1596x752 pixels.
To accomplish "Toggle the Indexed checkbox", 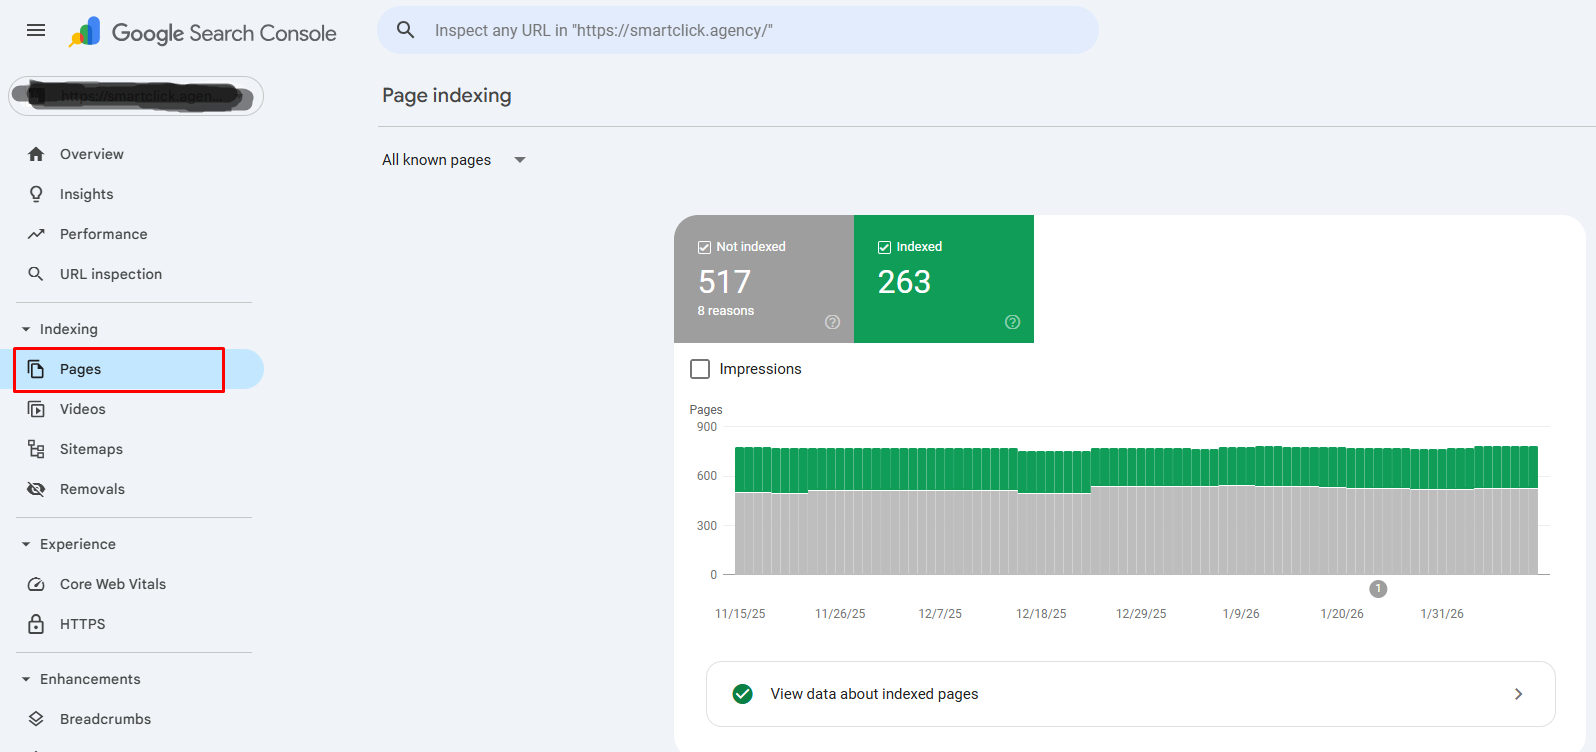I will (x=884, y=247).
